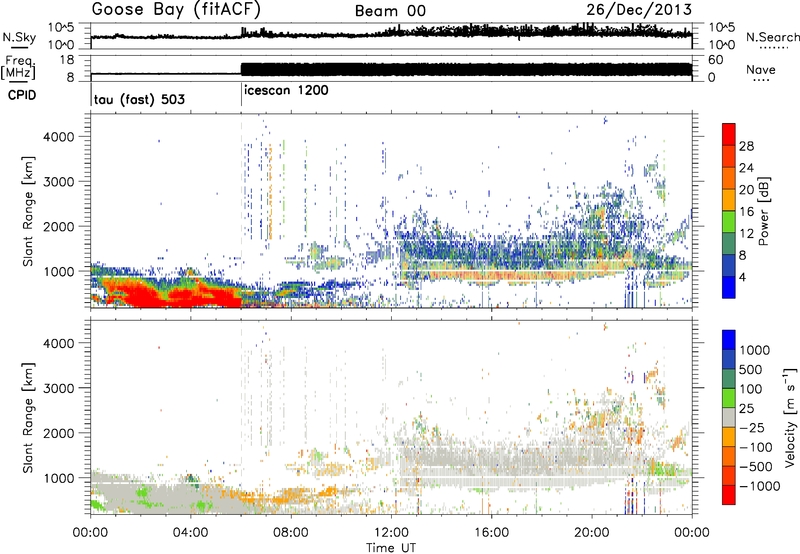This screenshot has height=554, width=800.
Task: Click the noise sky trace in the top panel
Action: [391, 34]
